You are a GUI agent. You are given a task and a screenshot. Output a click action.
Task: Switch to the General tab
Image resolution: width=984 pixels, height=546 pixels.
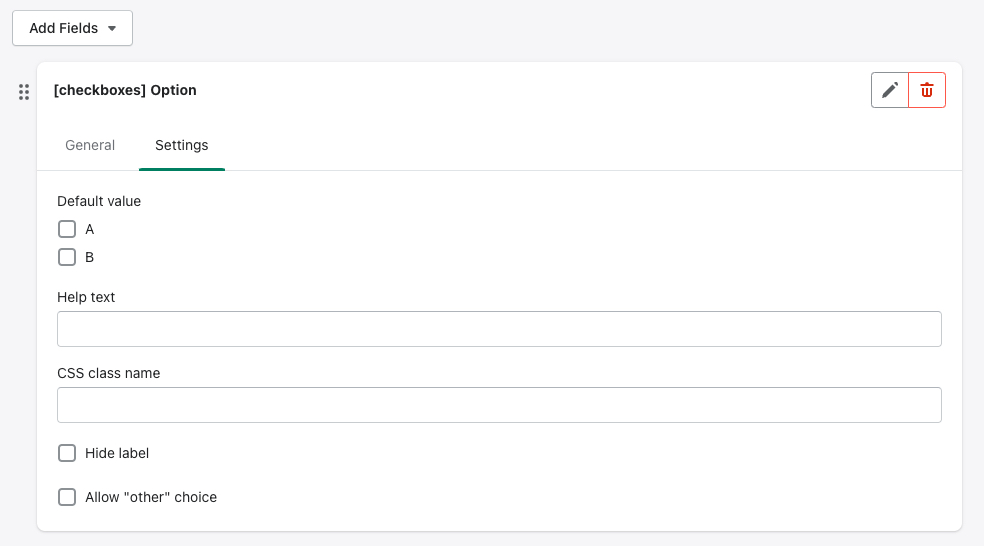90,145
